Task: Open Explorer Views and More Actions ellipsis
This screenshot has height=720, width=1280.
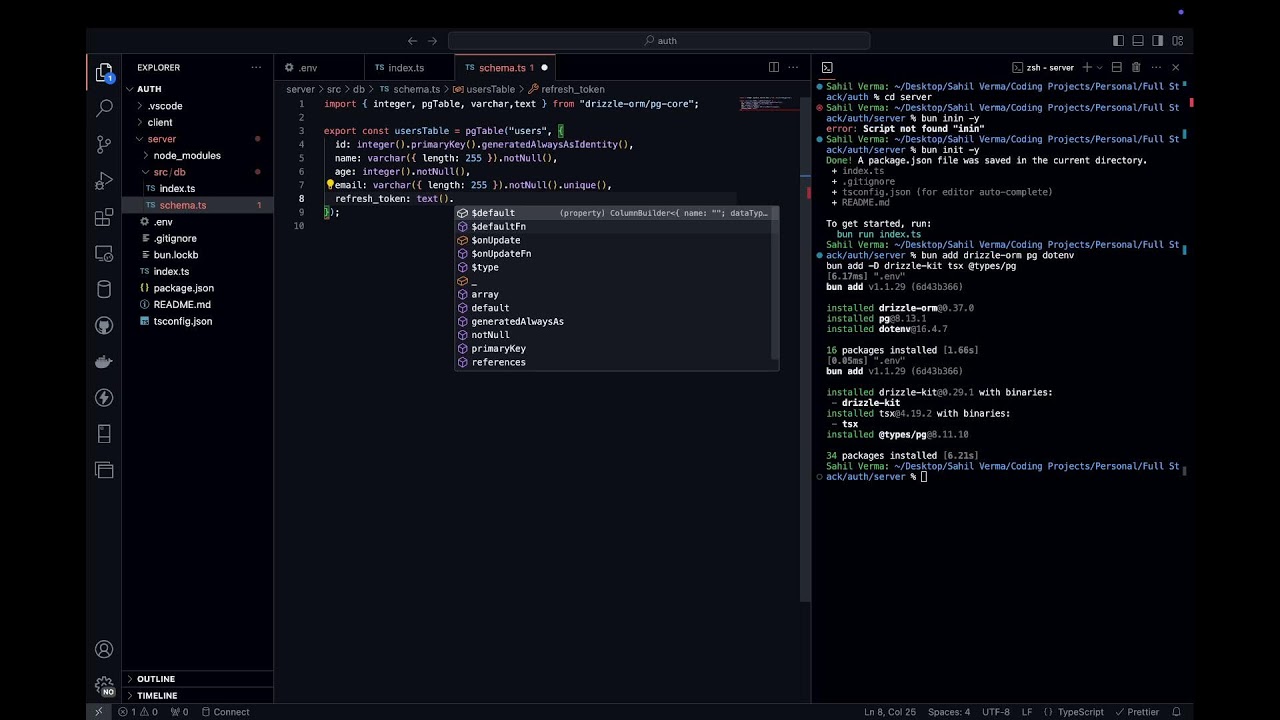Action: (256, 68)
